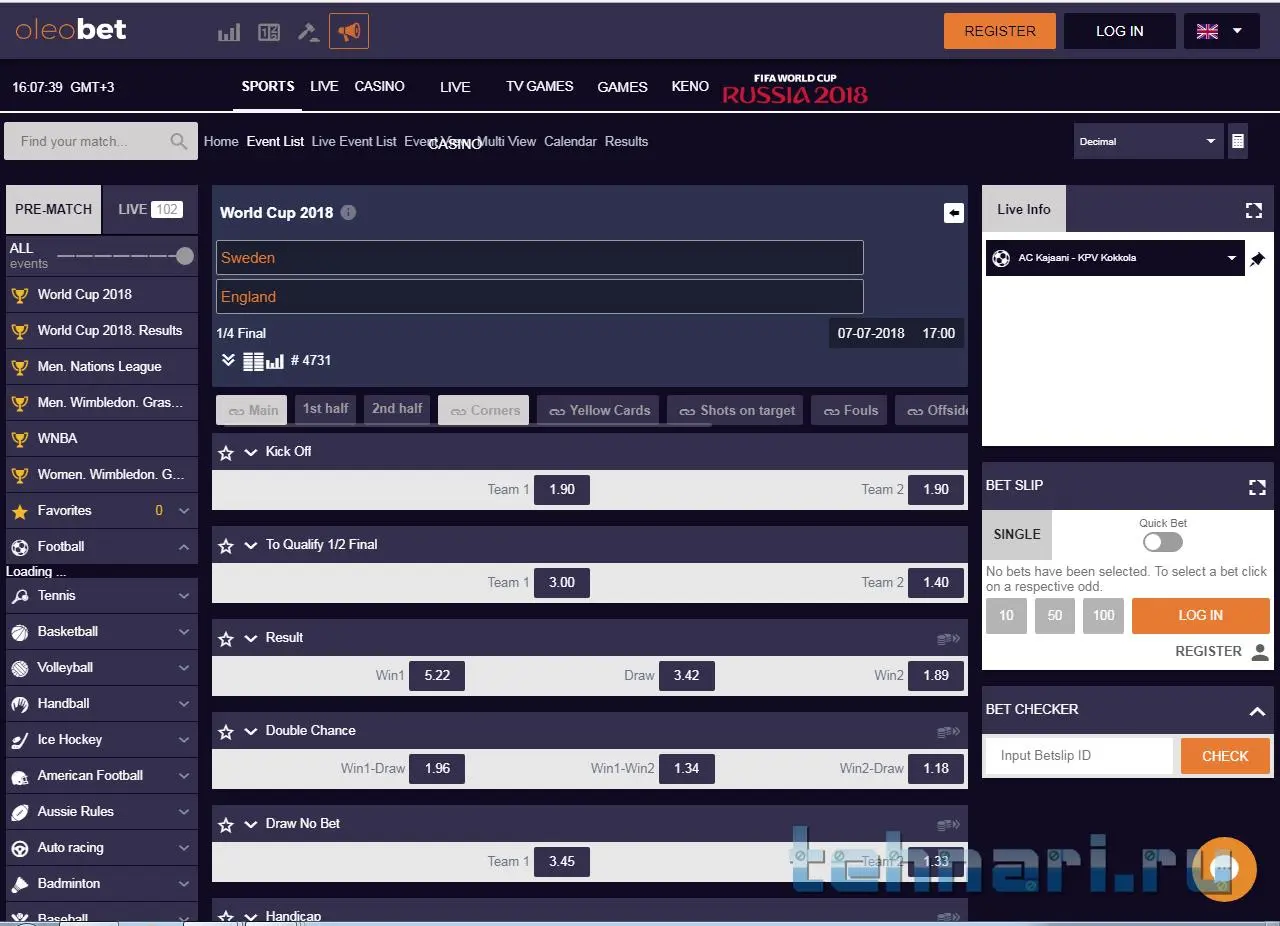The width and height of the screenshot is (1280, 926).
Task: Bet on Win1 at odds 5.22
Action: coord(437,676)
